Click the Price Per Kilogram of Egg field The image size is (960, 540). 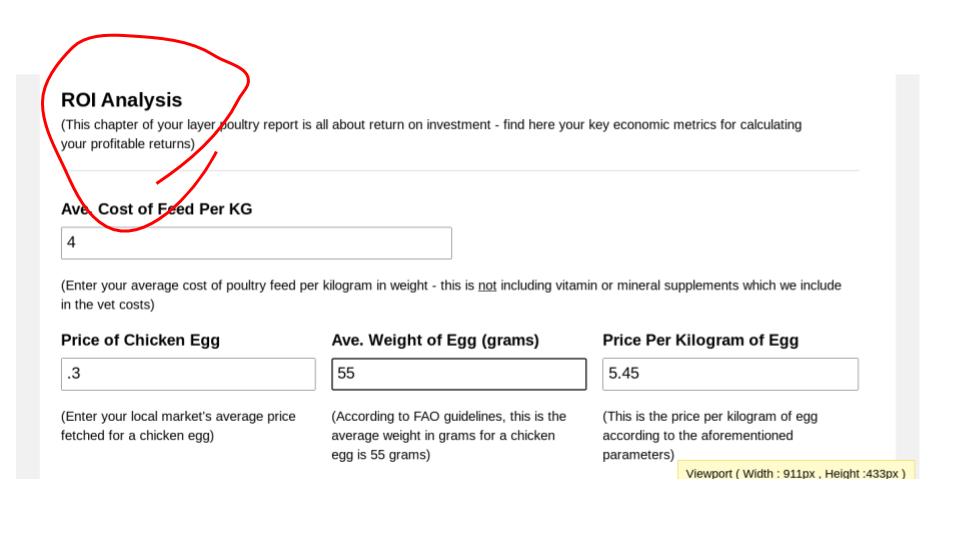pyautogui.click(x=730, y=374)
